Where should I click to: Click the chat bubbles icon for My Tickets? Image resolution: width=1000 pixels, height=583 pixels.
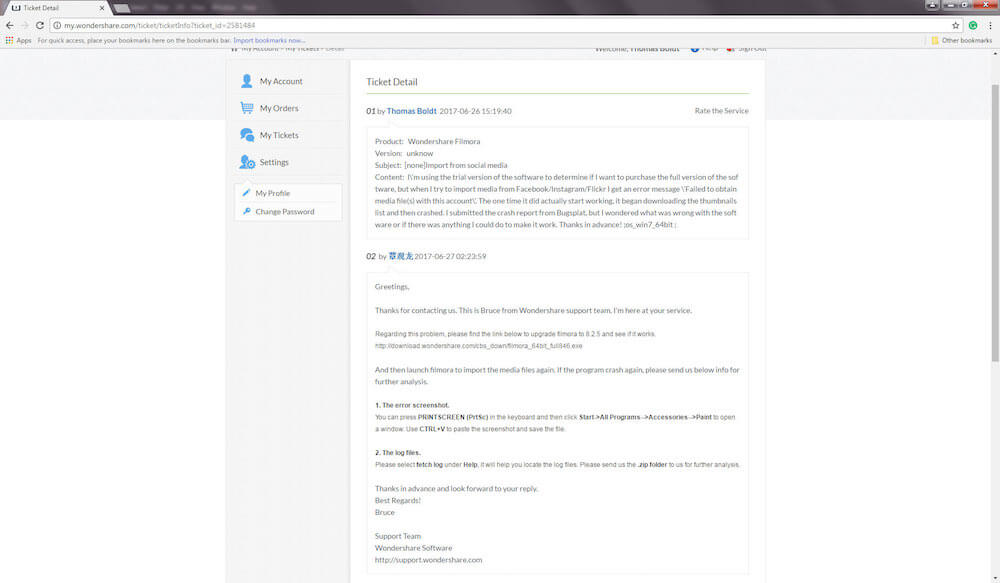point(247,135)
